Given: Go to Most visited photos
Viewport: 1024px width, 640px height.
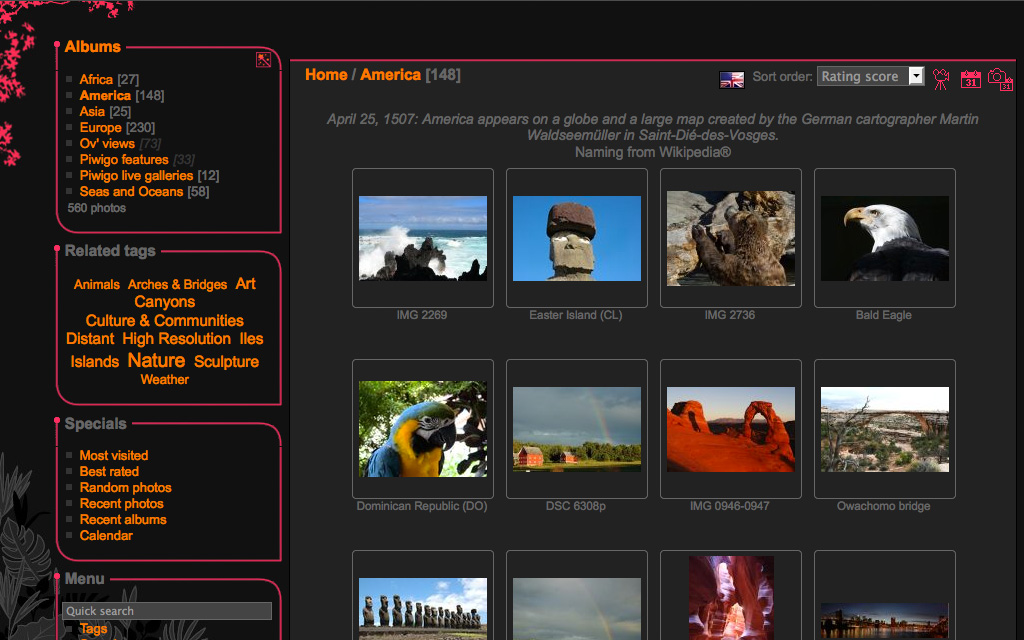Looking at the screenshot, I should (113, 456).
